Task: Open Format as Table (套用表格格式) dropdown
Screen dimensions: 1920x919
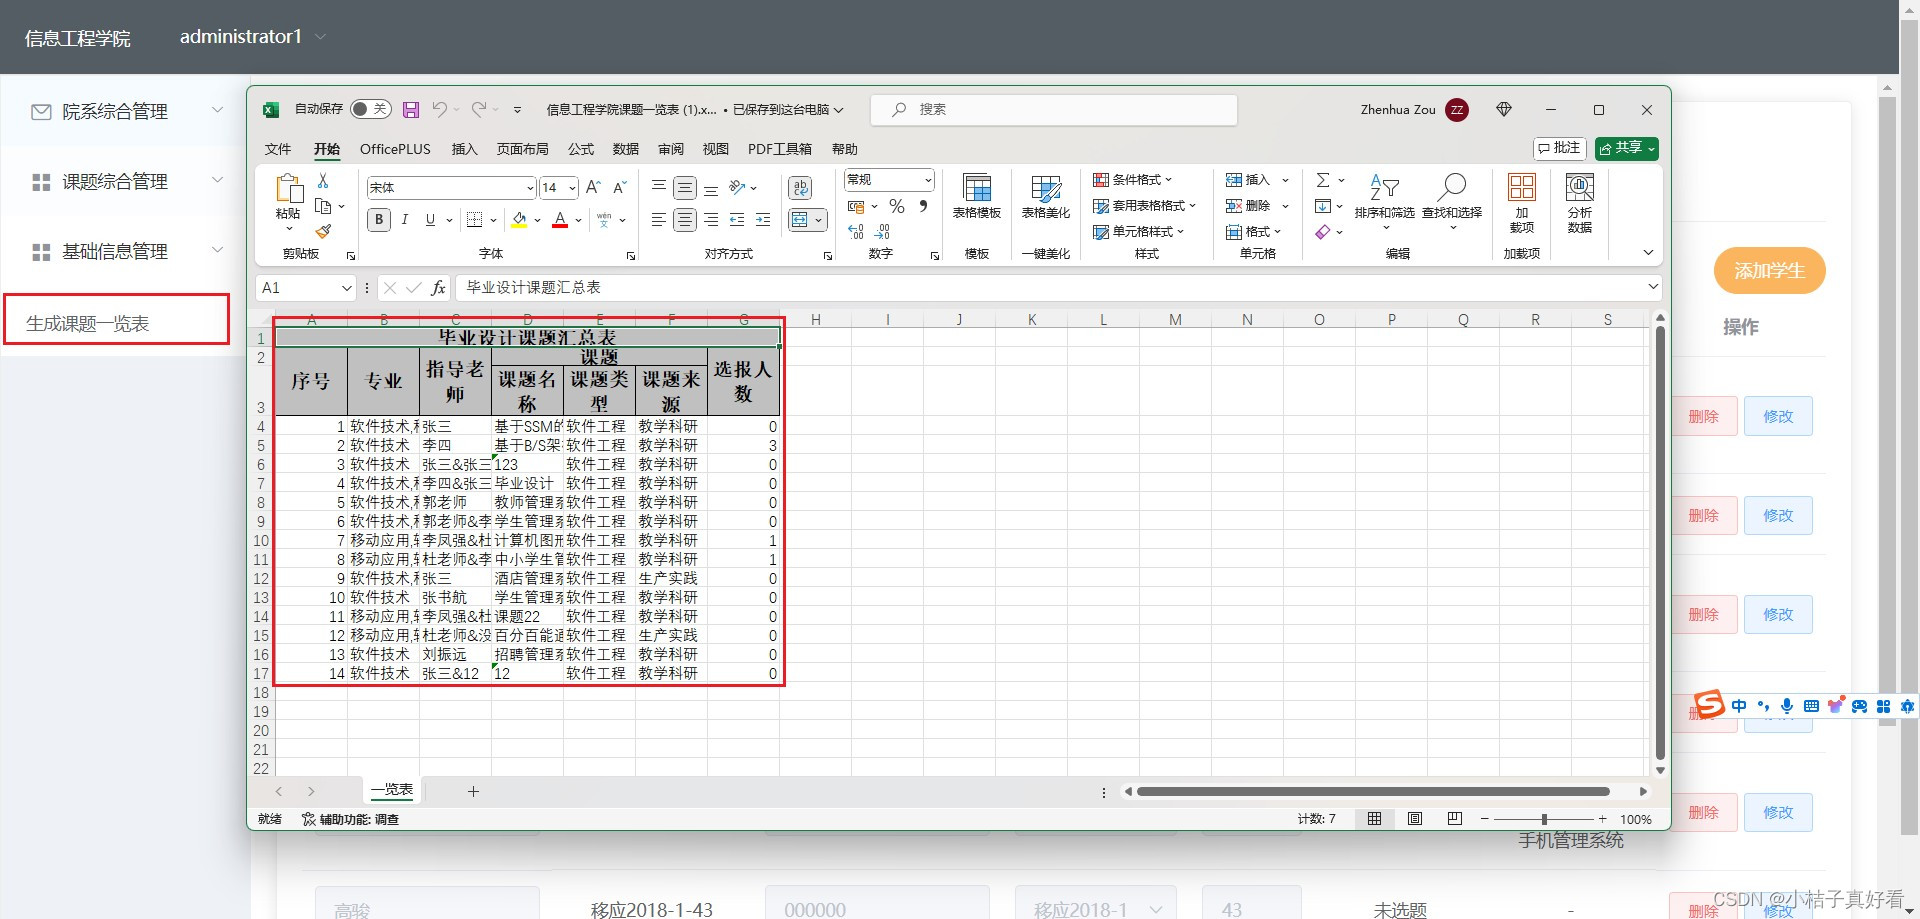Action: [1144, 206]
